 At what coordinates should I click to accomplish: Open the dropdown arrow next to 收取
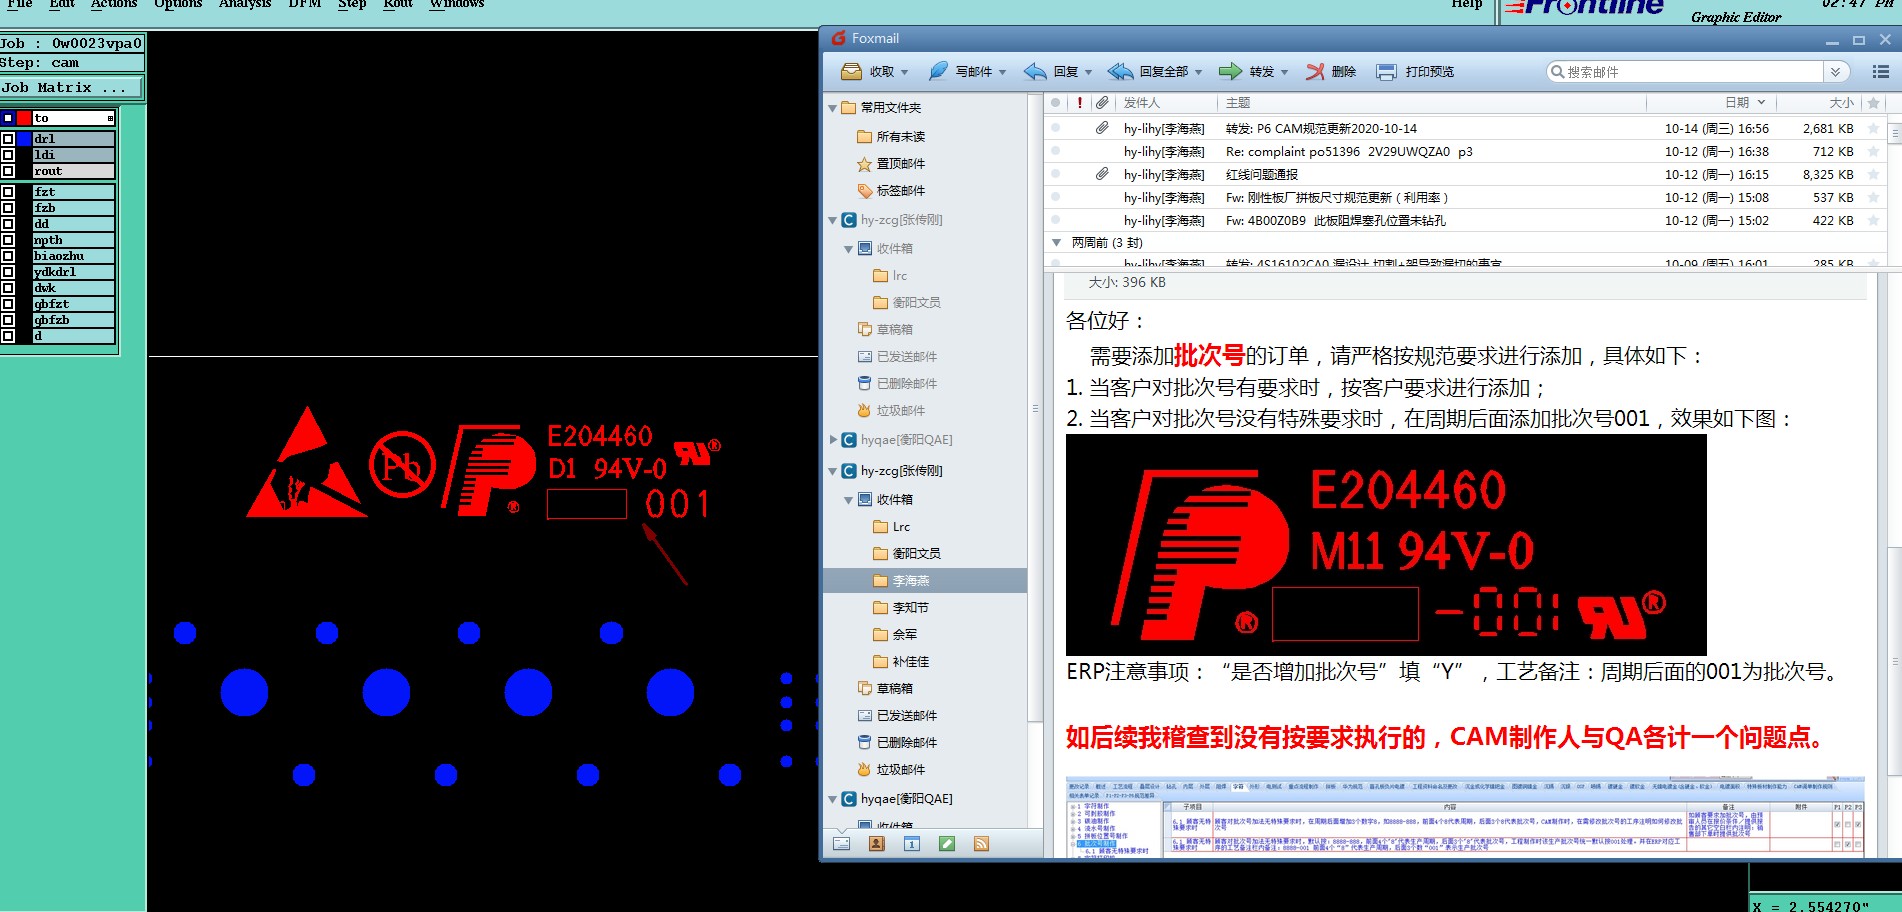(904, 72)
